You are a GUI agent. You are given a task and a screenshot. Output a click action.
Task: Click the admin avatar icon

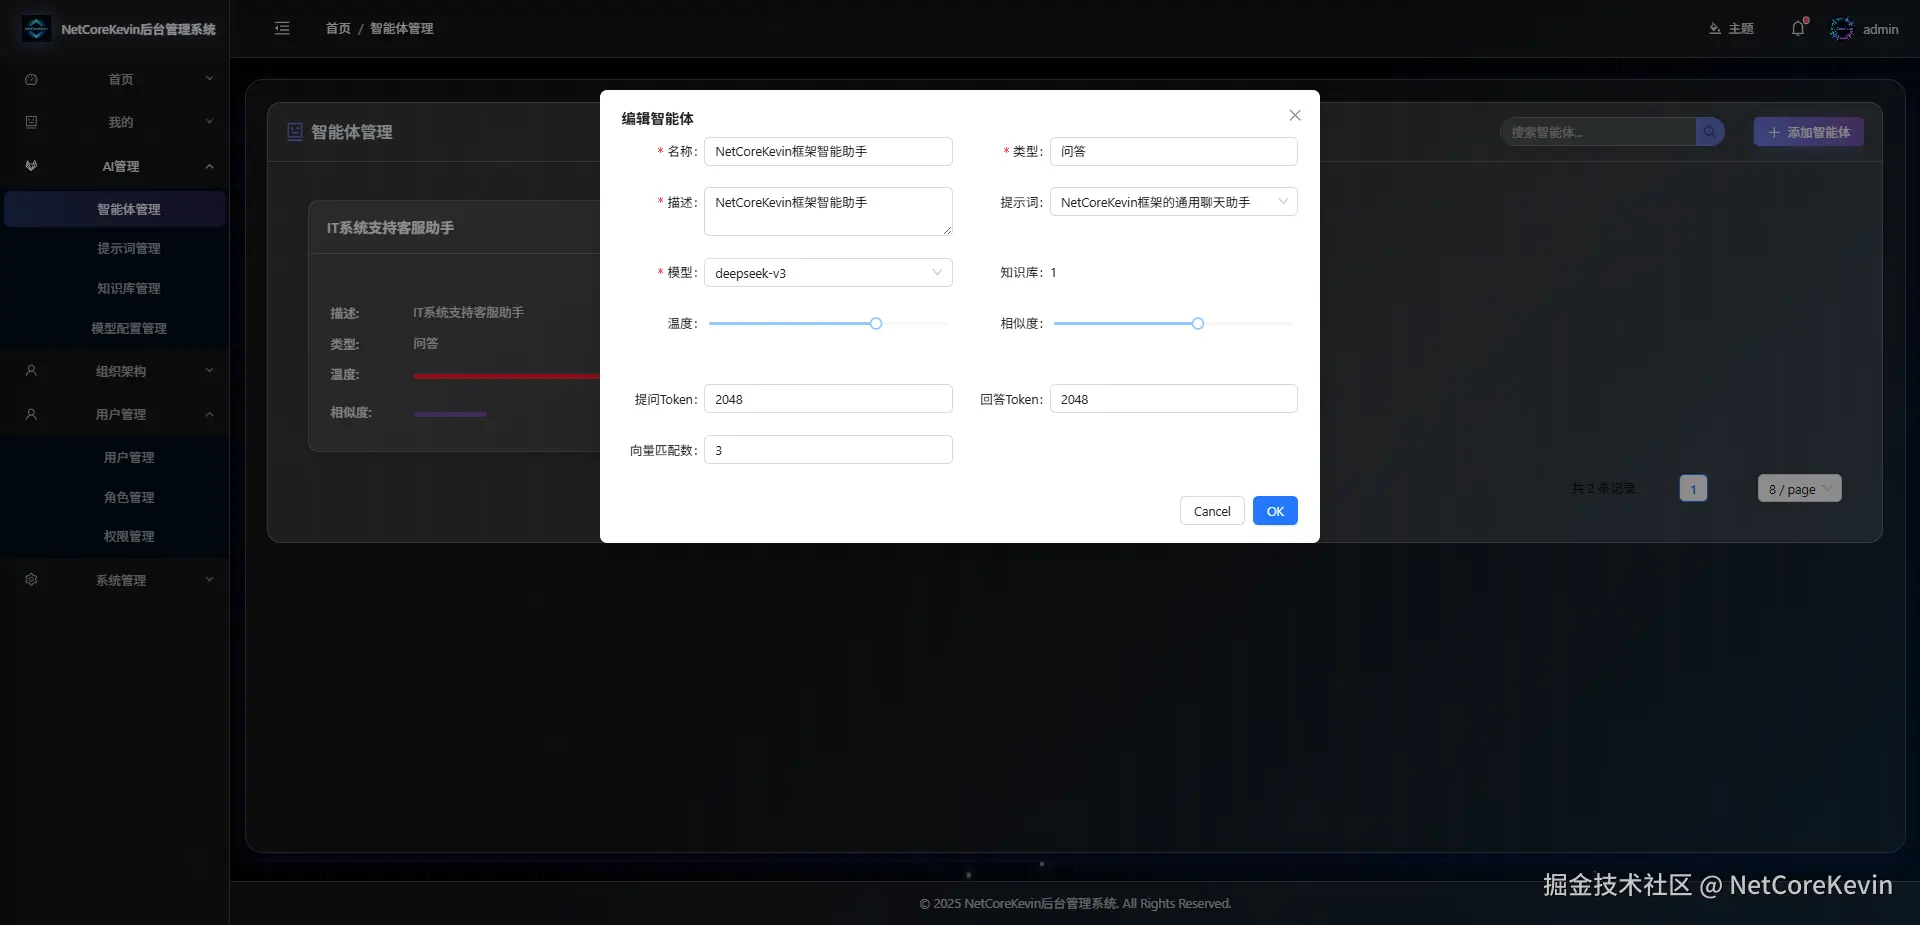(x=1842, y=28)
